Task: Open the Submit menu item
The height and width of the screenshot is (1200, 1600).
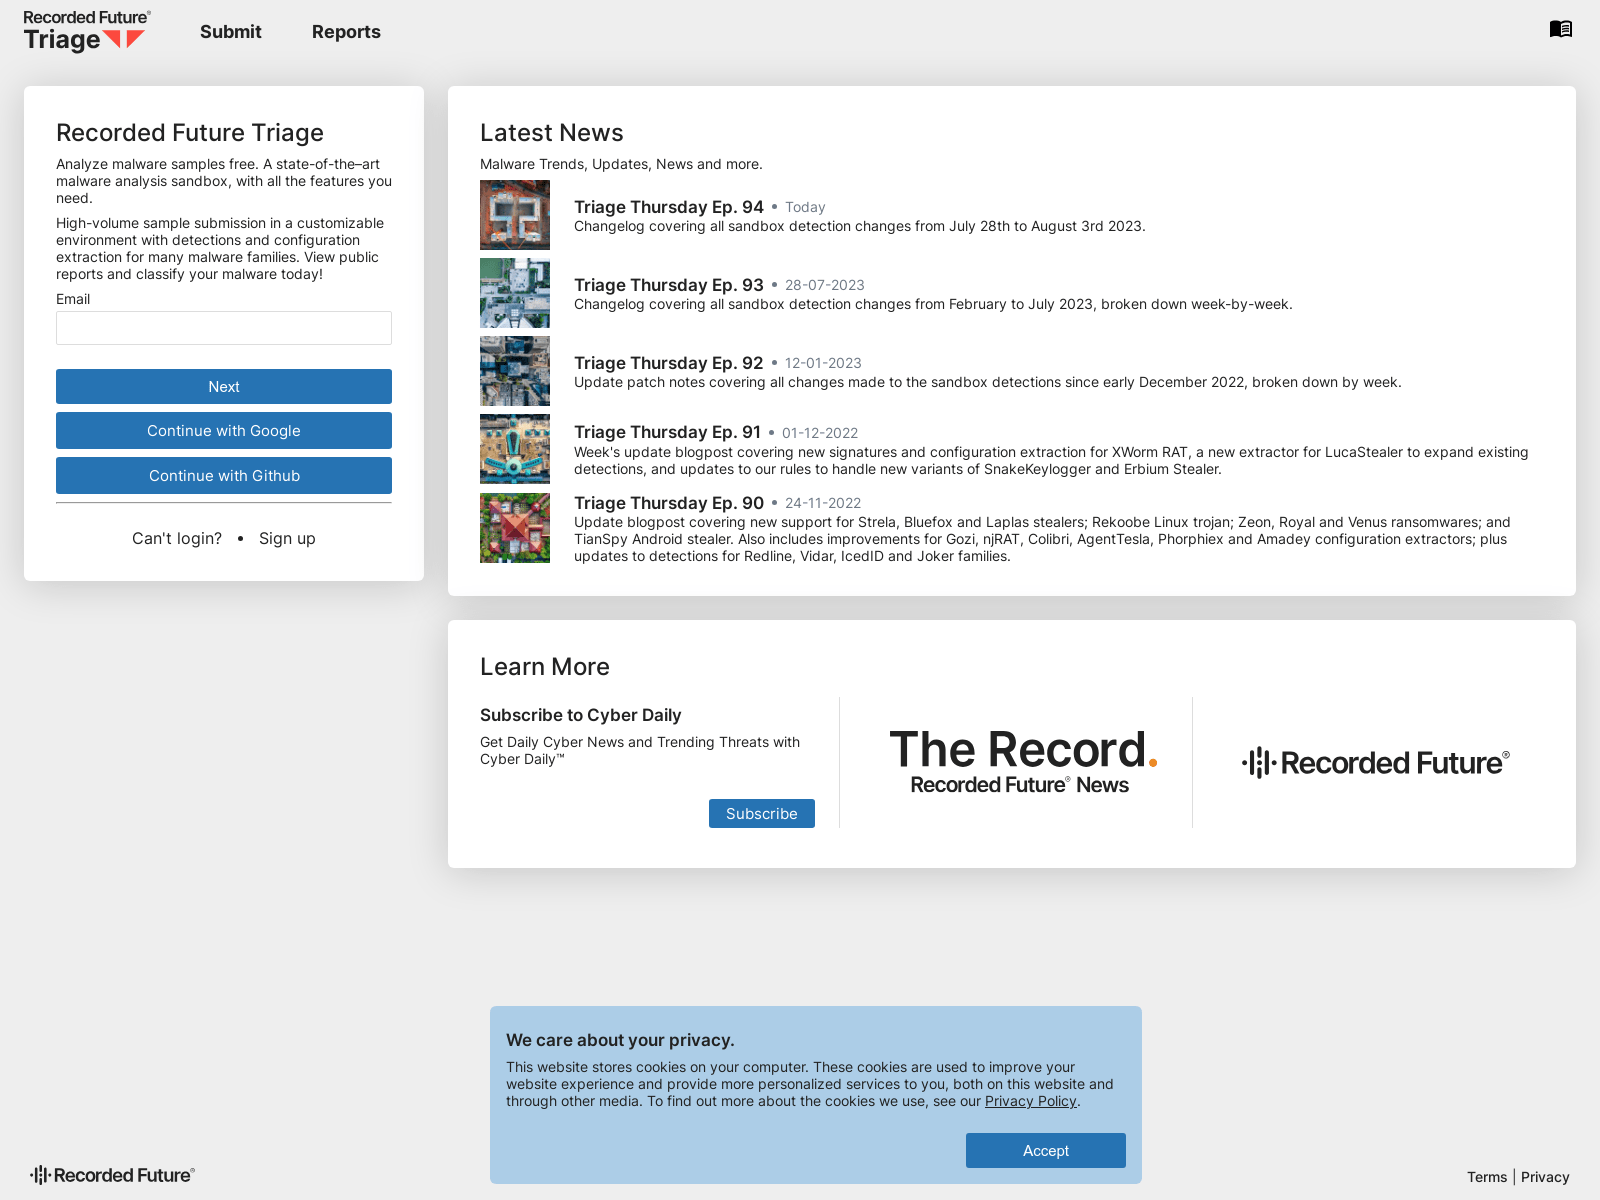Action: [x=231, y=32]
